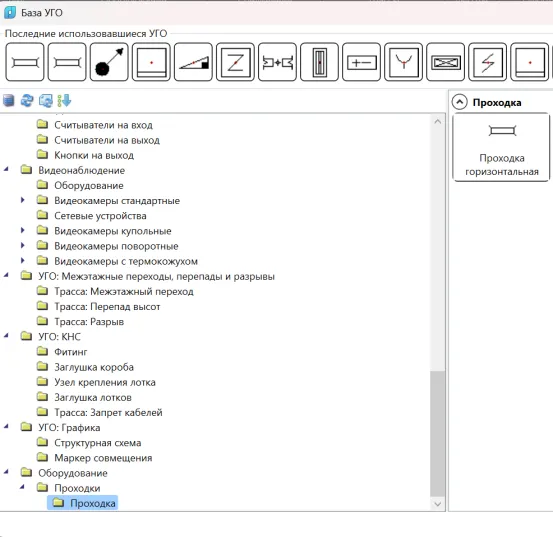Screen dimensions: 553x537
Task: Select the Y-shaped antenna symbol
Action: pos(403,62)
